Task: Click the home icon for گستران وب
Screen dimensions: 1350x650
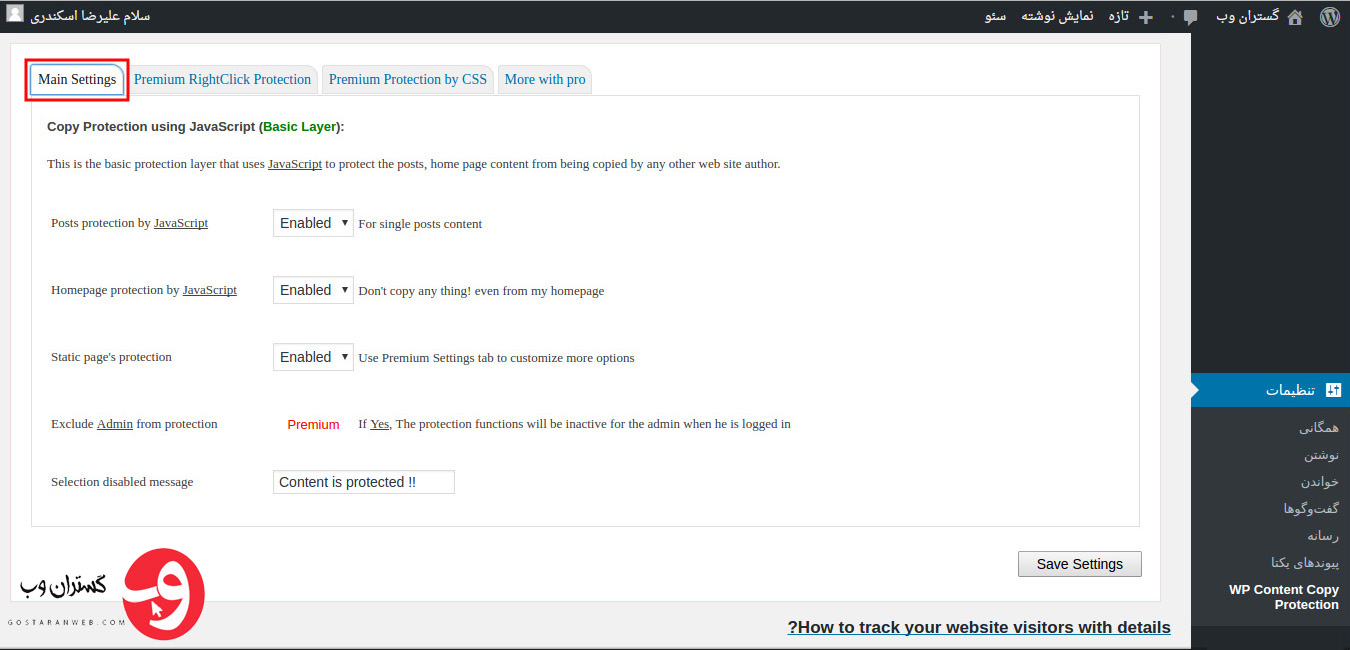Action: 1295,17
